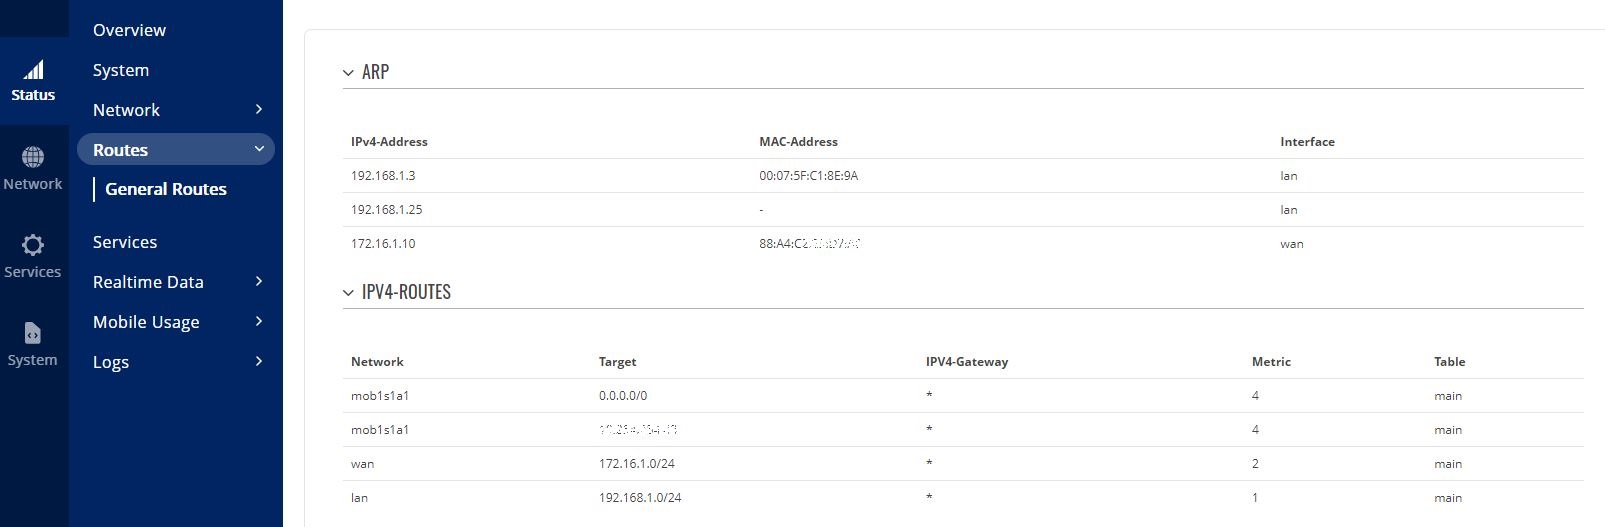Open the System status page
The width and height of the screenshot is (1605, 527).
pos(121,70)
